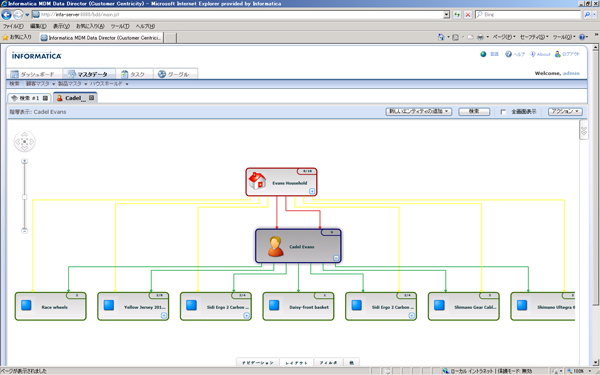Click the ログアウト user icon
This screenshot has height=375, width=600.
pos(558,54)
